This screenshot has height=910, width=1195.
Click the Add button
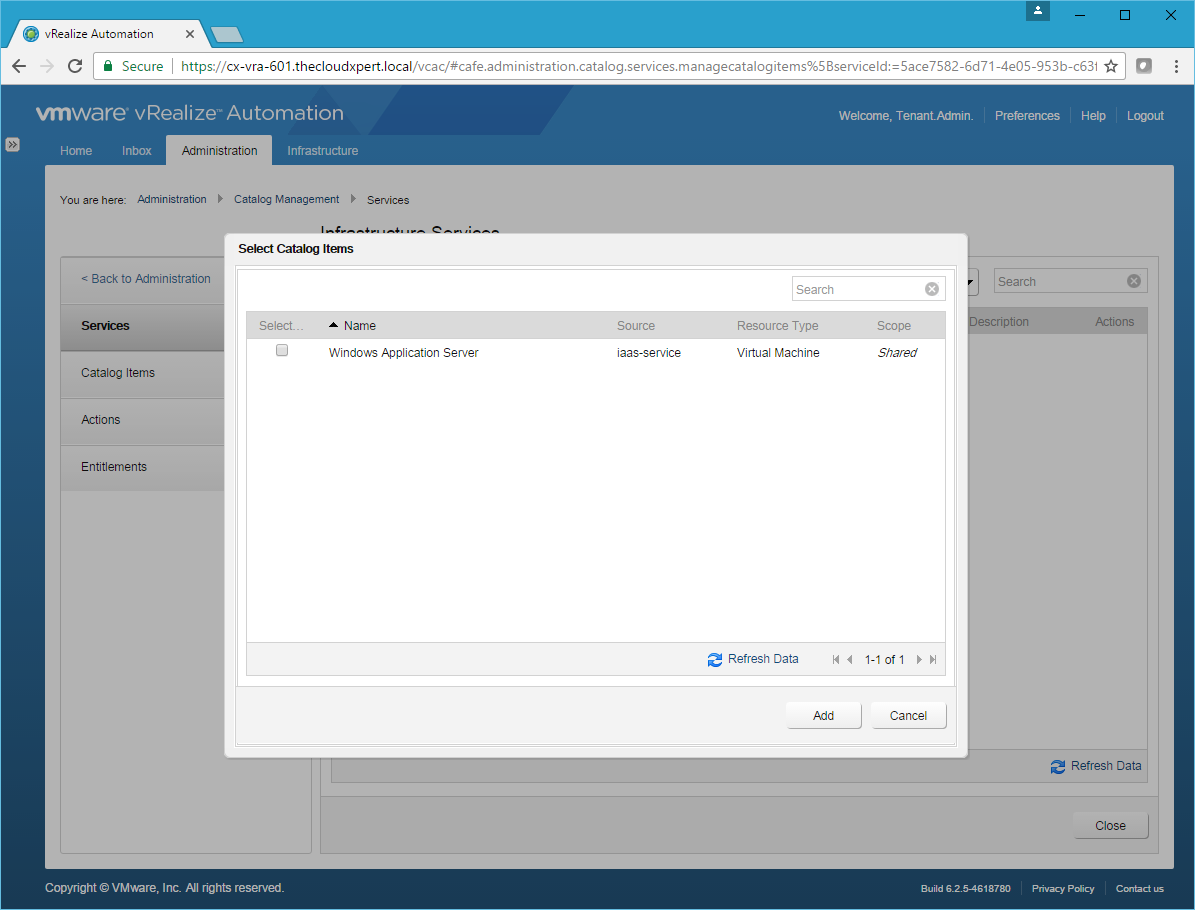pos(823,716)
